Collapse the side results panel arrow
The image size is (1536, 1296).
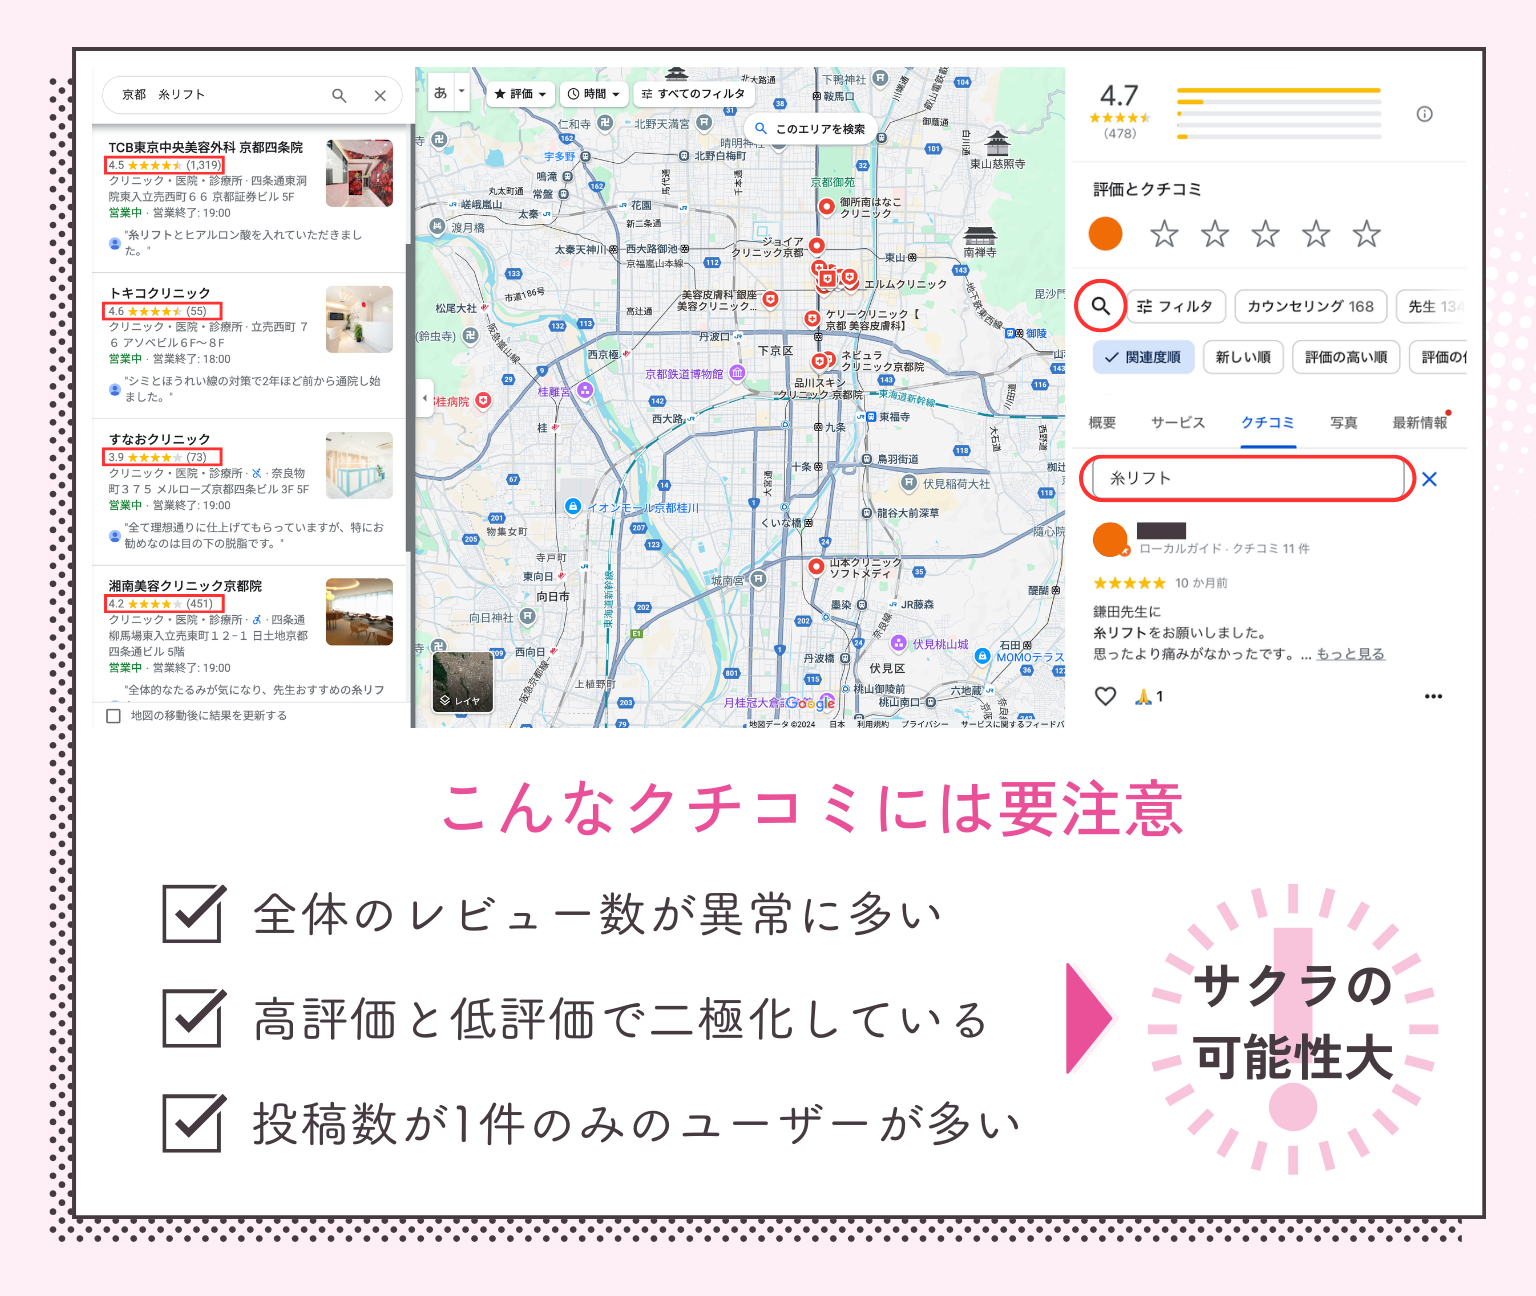click(x=424, y=398)
